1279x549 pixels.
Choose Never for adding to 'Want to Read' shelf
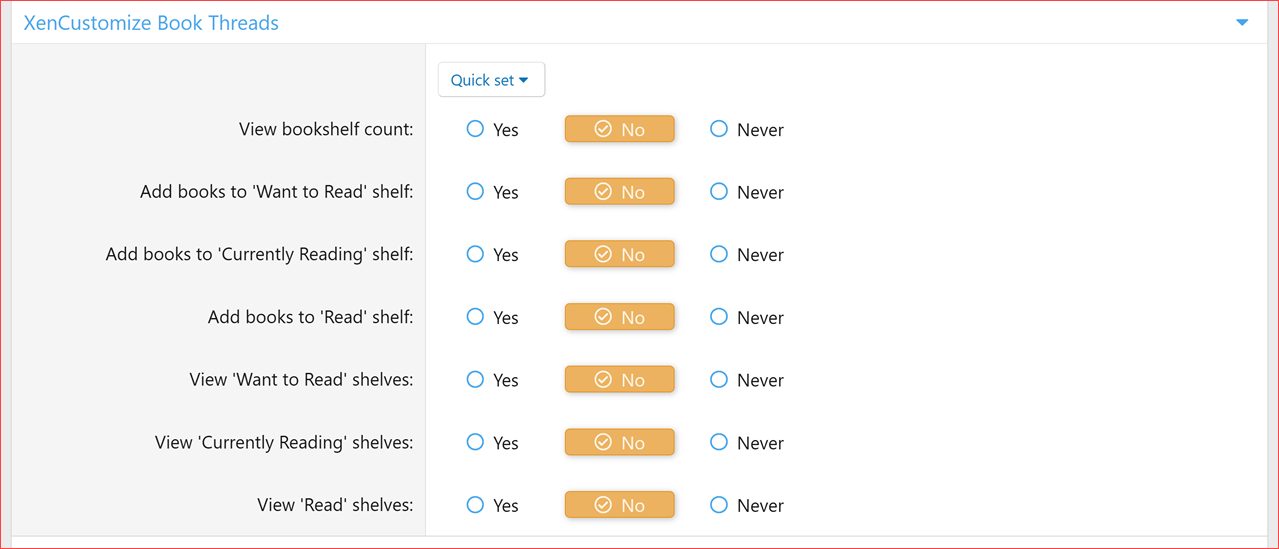[719, 192]
